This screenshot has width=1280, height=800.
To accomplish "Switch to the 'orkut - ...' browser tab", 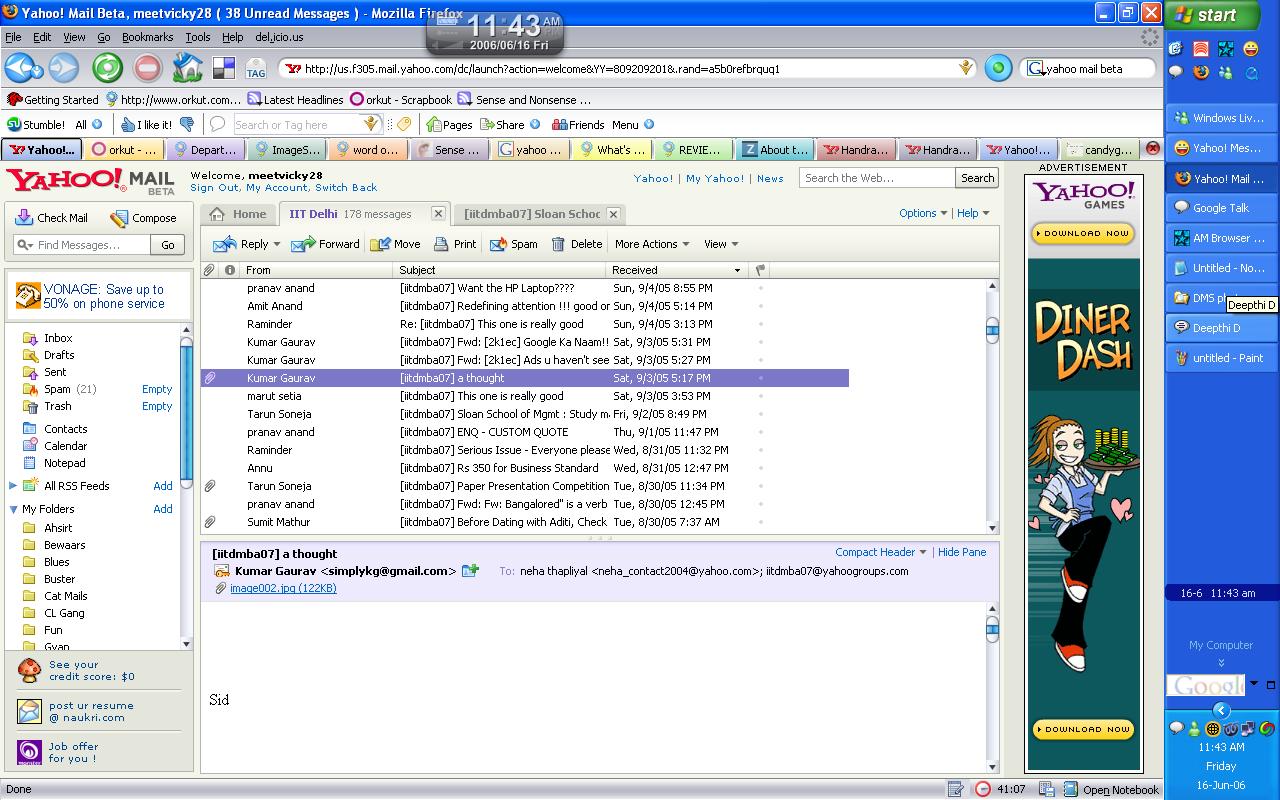I will click(x=125, y=150).
